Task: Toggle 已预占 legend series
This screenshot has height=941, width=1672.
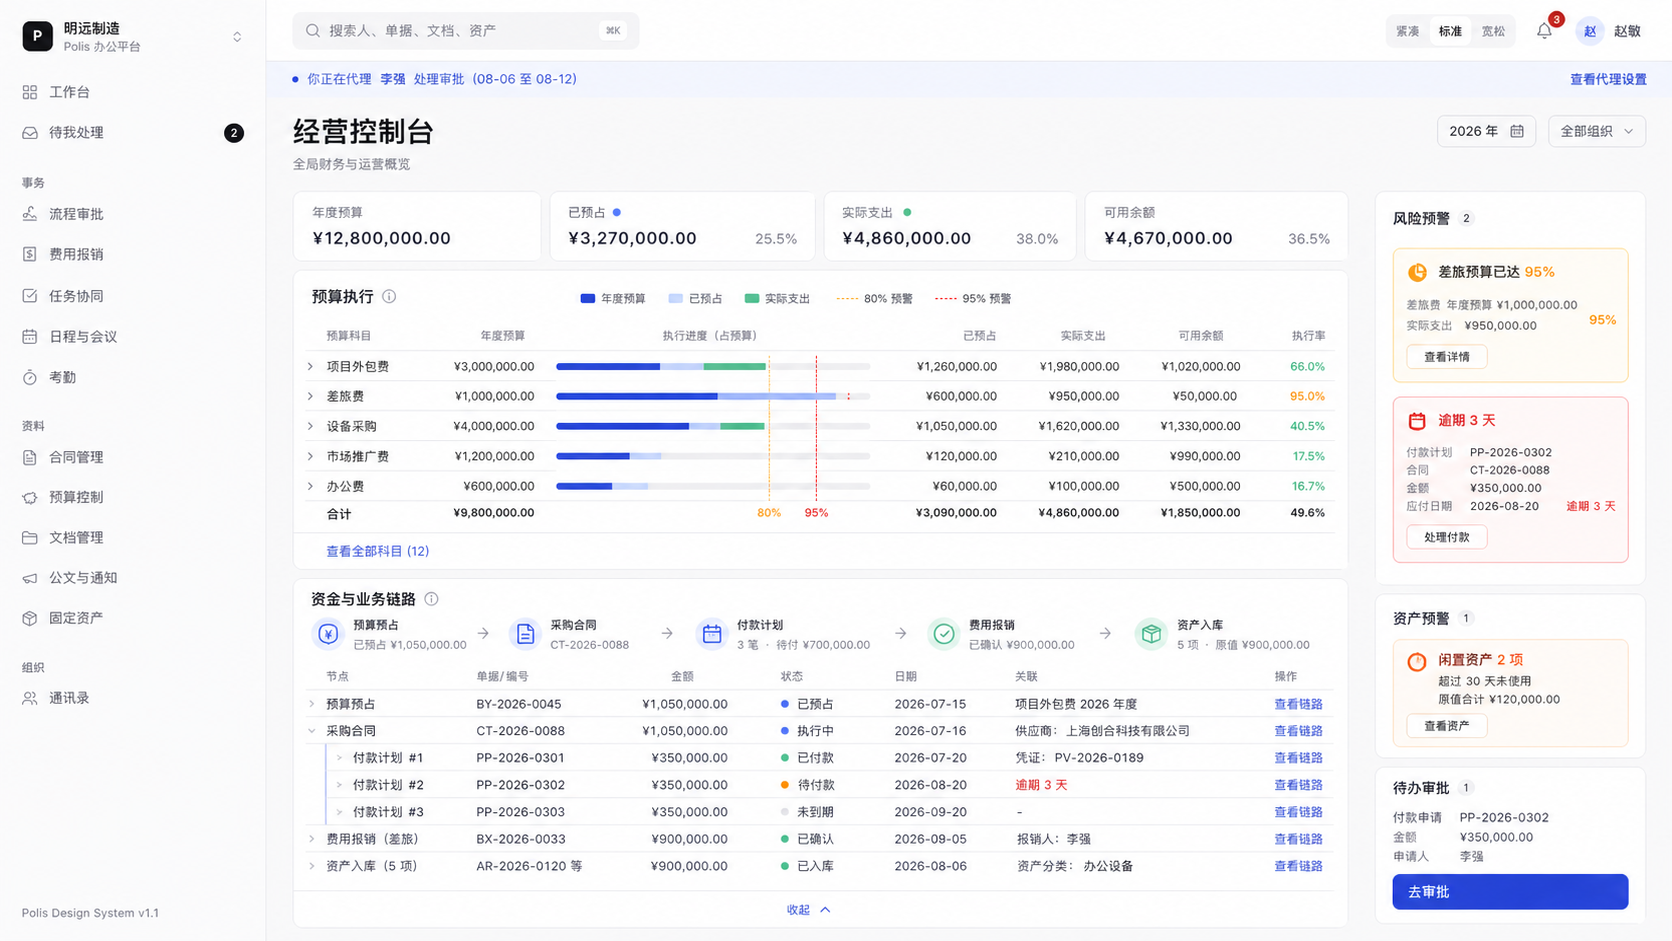Action: click(695, 299)
